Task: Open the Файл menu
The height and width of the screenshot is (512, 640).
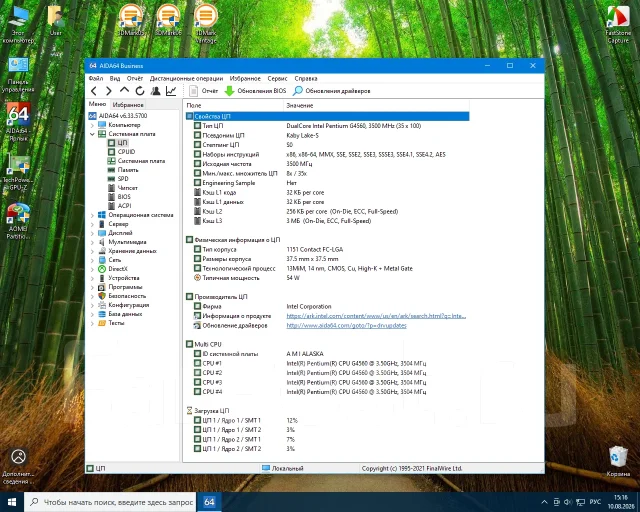Action: [x=96, y=78]
